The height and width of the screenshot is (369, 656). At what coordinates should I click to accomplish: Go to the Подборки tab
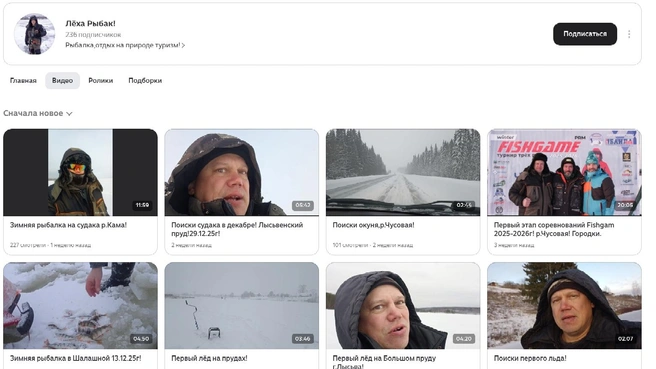[x=145, y=80]
